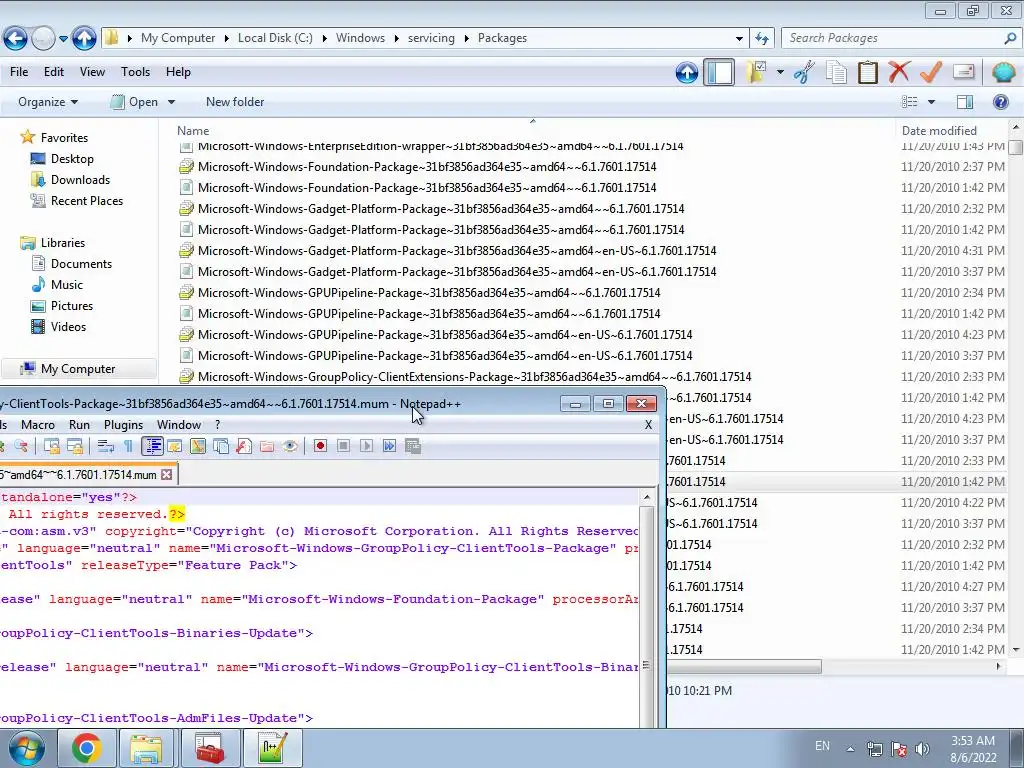Expand the address bar history dropdown

[739, 39]
